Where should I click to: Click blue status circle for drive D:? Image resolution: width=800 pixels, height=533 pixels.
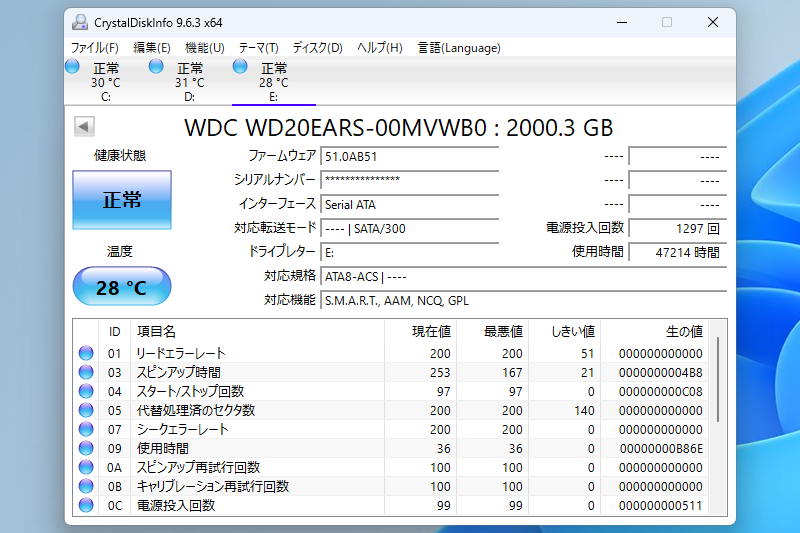156,66
